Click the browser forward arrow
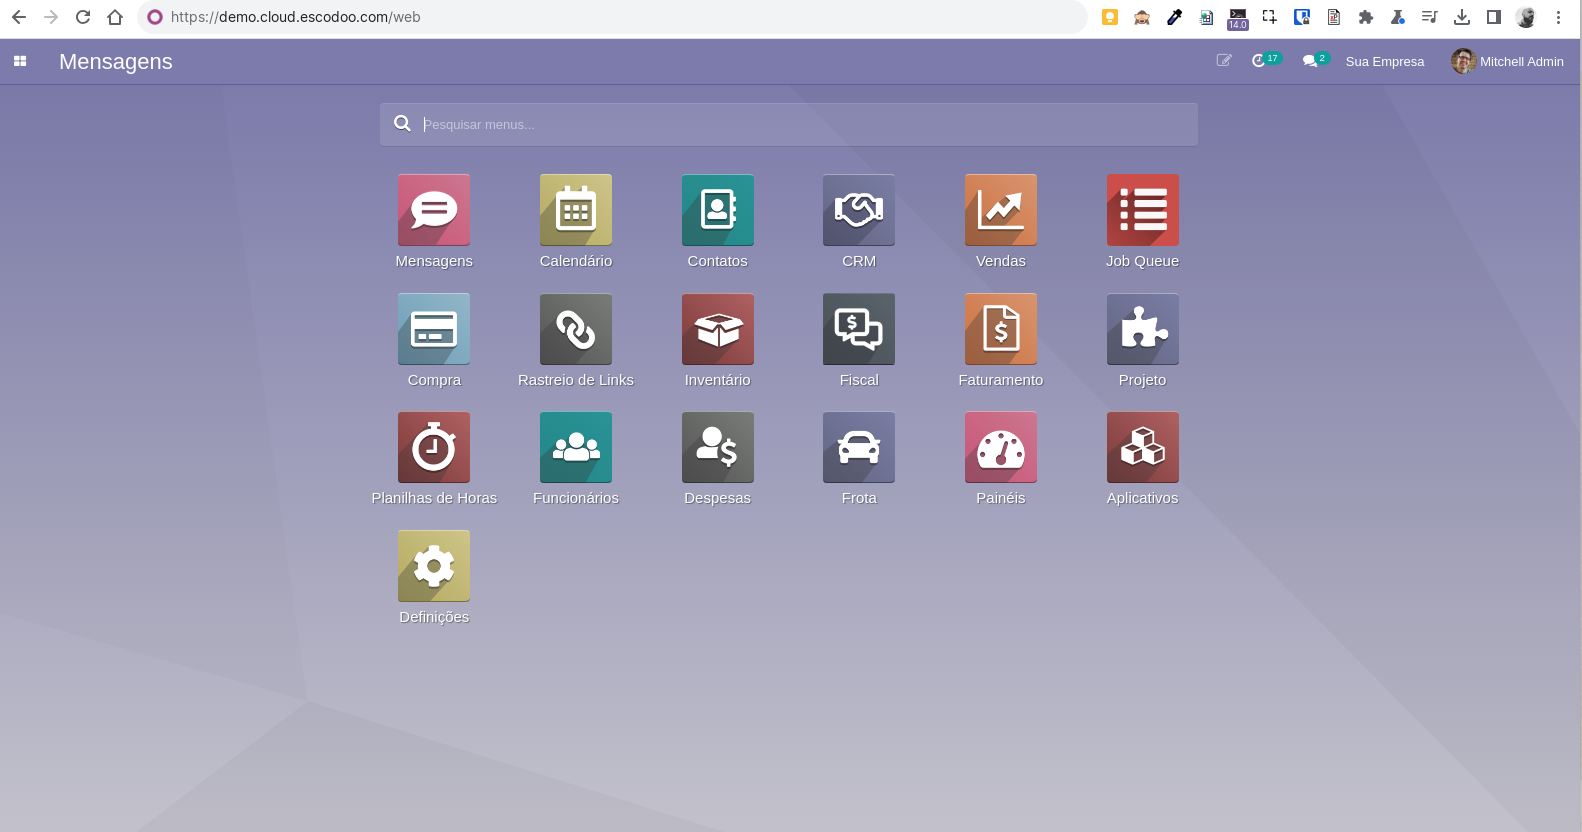 pos(51,17)
